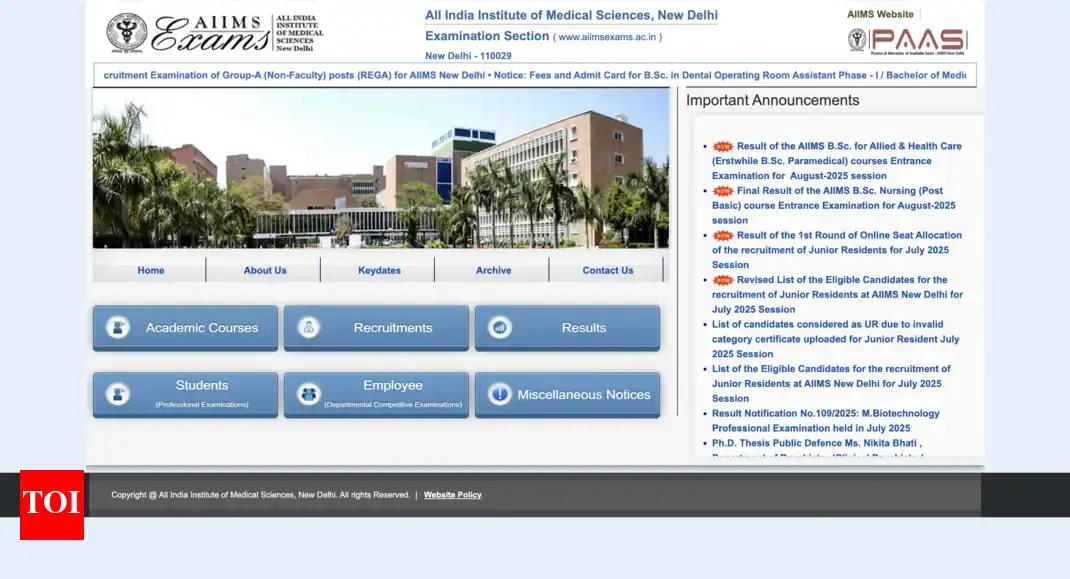
Task: Click the Recruitments person icon
Action: pos(308,328)
